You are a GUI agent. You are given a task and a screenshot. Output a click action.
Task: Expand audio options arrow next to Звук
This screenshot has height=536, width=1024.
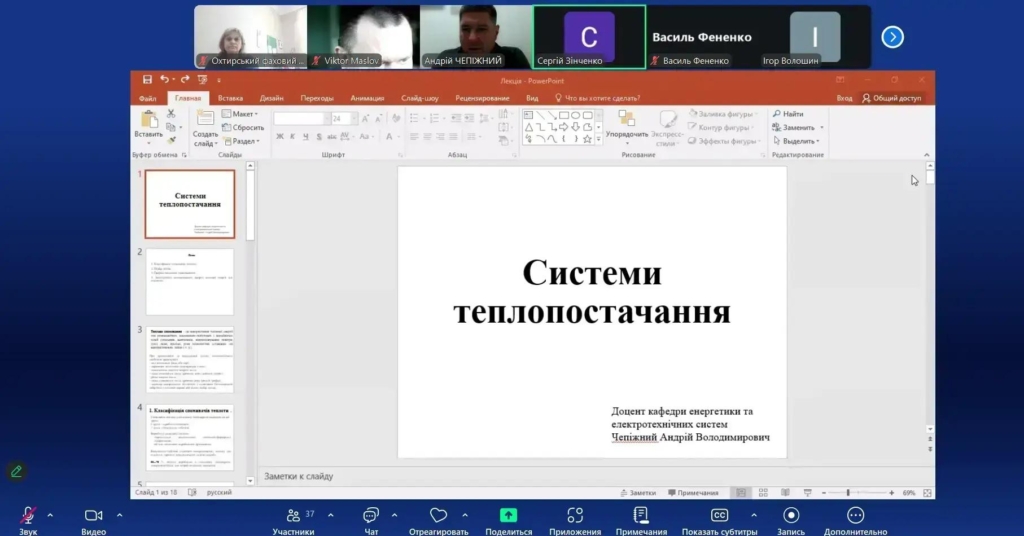coord(50,515)
